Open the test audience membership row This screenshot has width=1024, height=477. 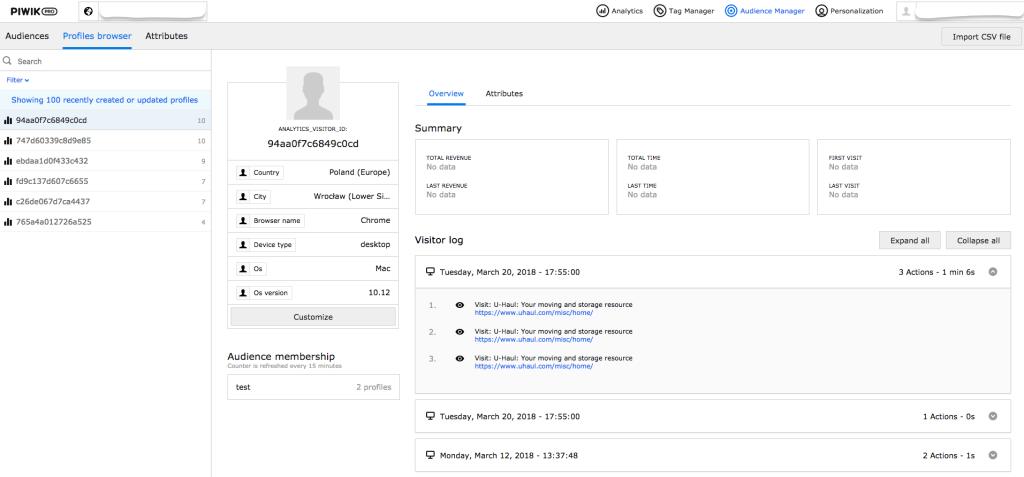tap(313, 387)
